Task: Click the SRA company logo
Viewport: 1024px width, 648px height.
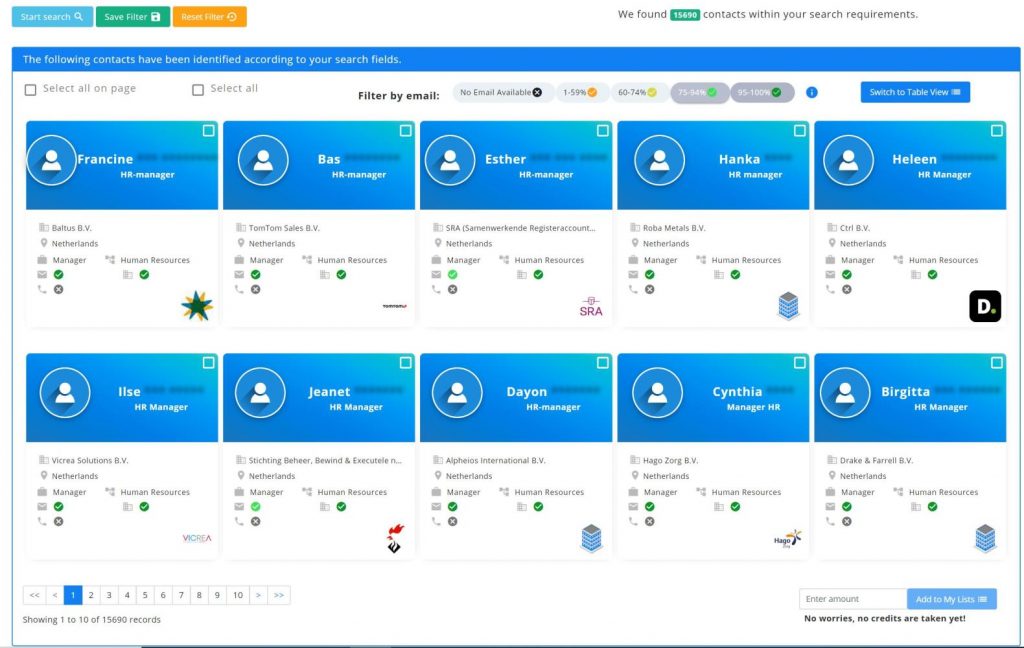Action: click(591, 307)
